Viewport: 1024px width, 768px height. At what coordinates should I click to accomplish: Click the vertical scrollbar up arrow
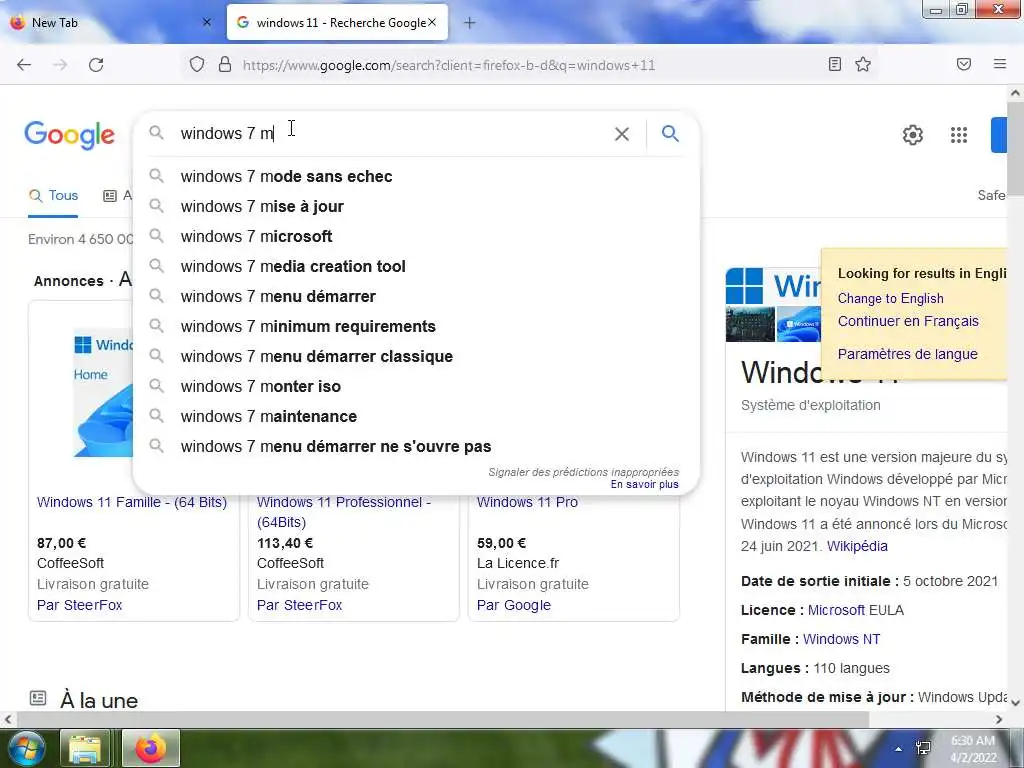tap(1015, 93)
